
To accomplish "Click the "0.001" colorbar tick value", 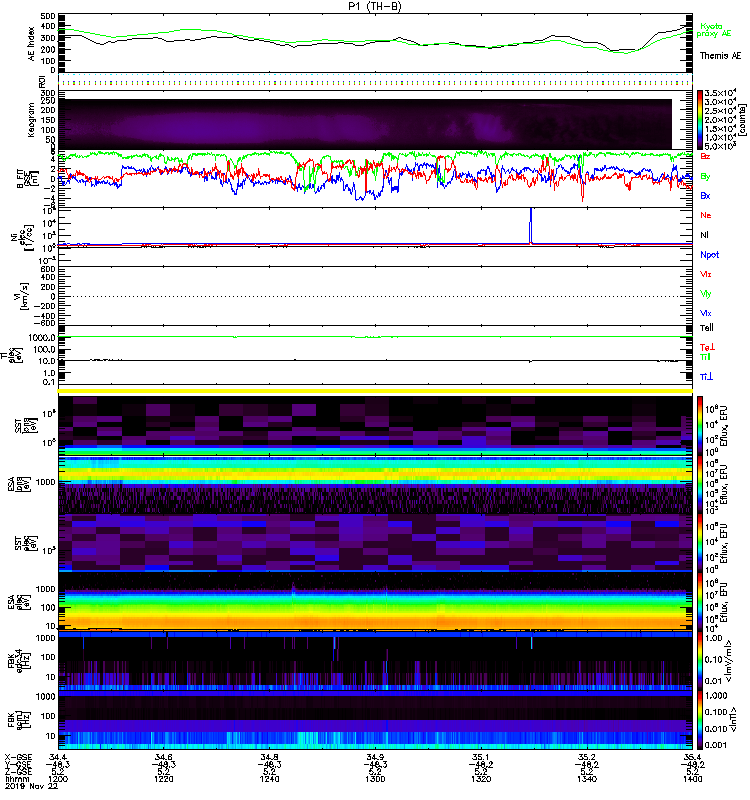I will point(714,745).
